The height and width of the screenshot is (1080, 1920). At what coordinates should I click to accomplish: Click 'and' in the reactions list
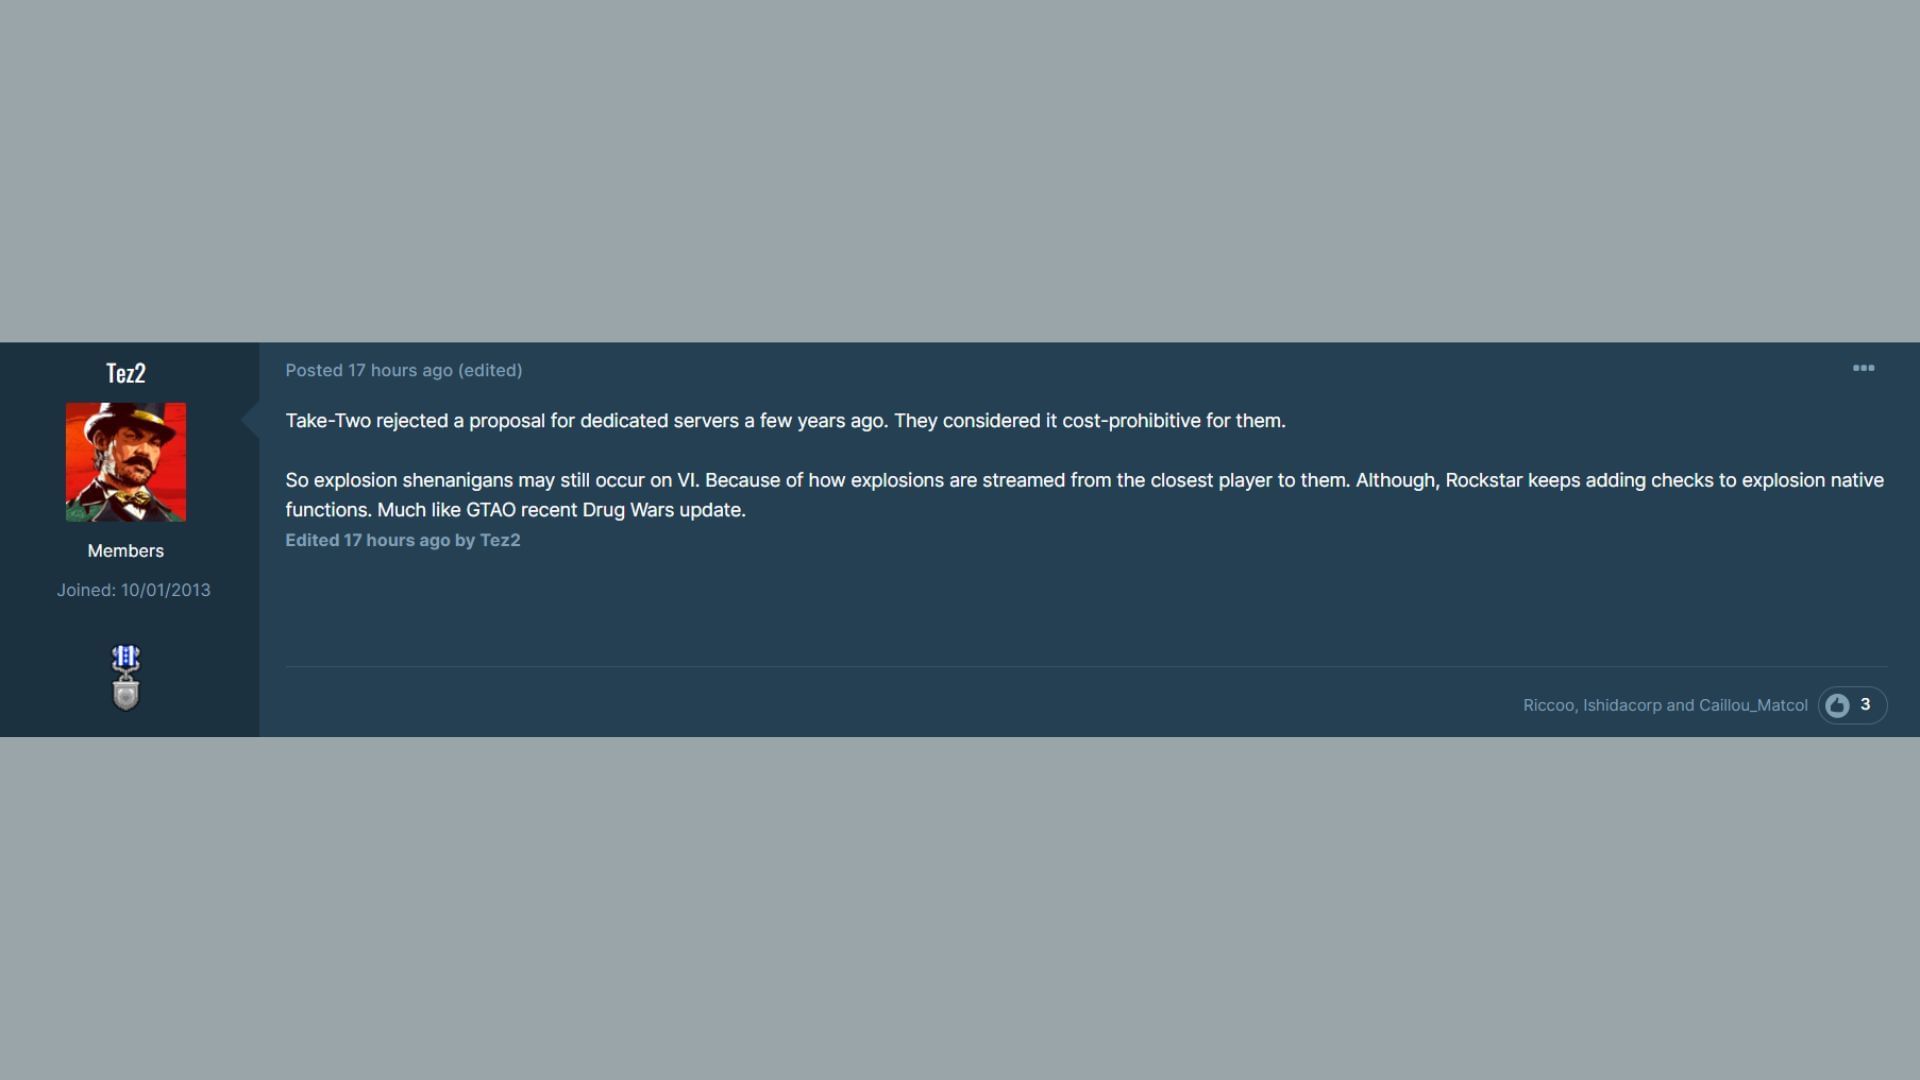click(x=1680, y=706)
